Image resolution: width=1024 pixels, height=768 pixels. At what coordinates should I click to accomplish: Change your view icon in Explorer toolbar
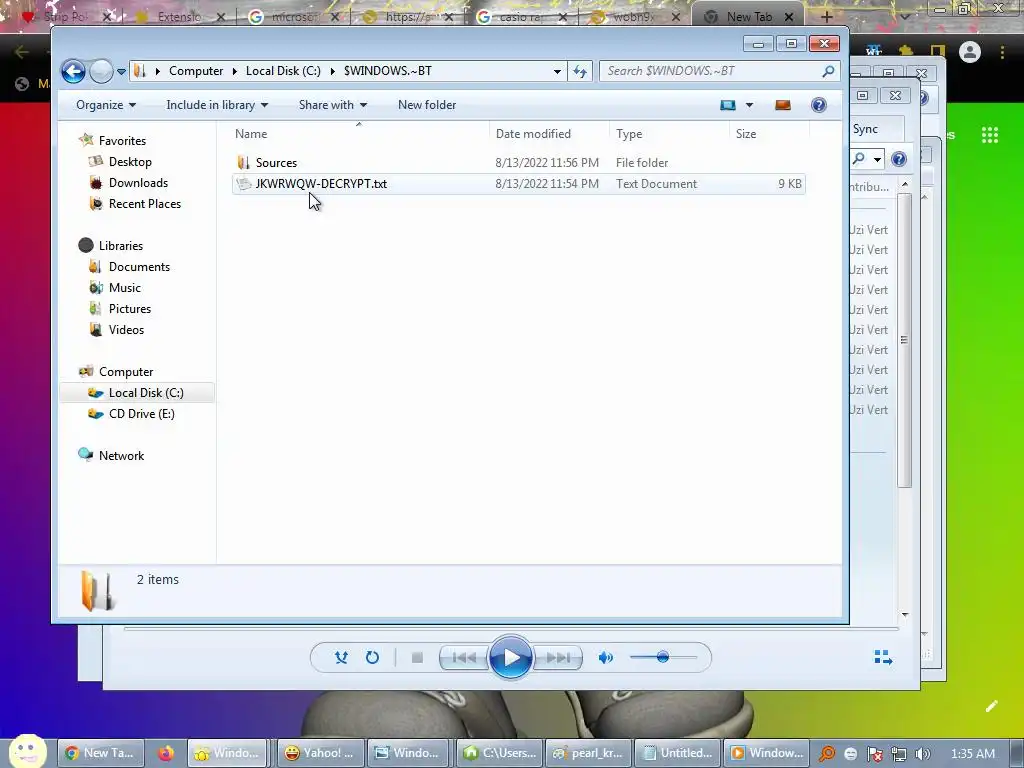coord(728,105)
